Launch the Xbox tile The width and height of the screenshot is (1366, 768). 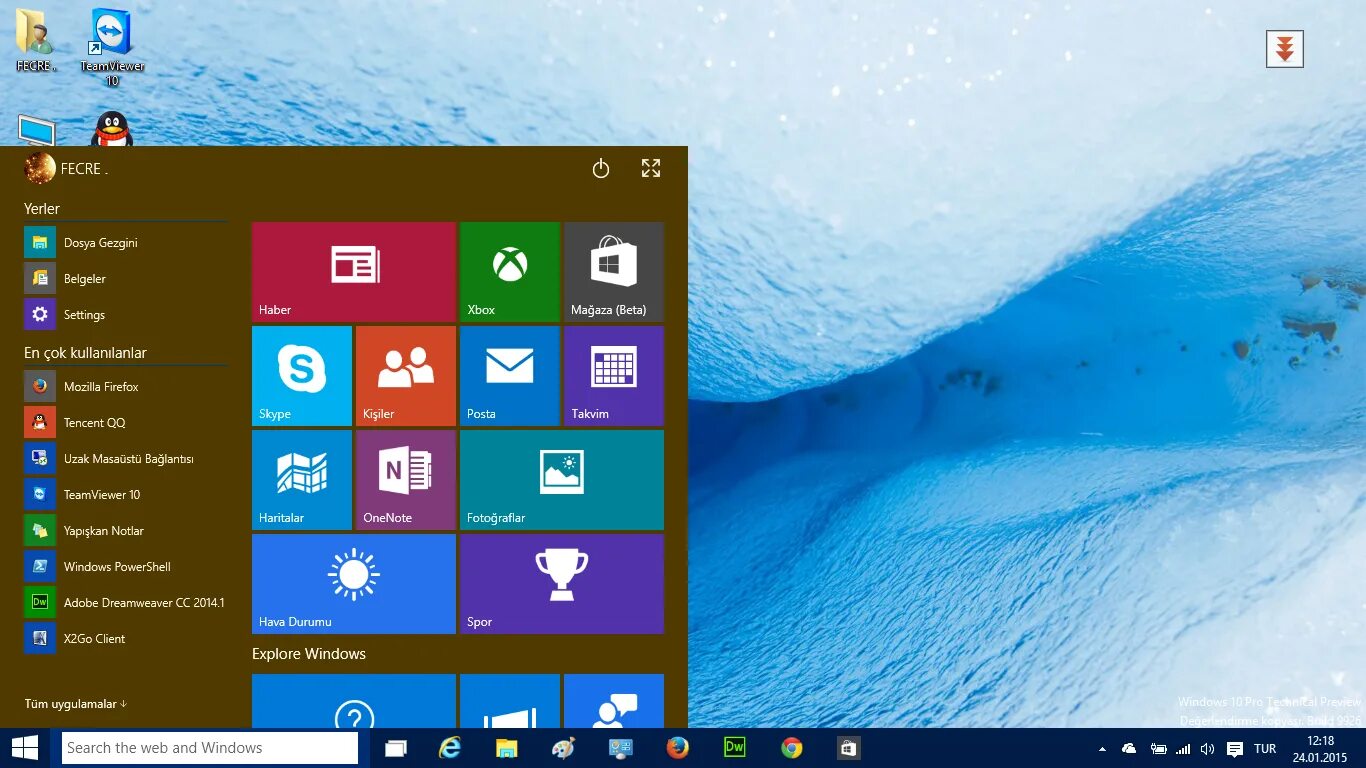[x=510, y=272]
